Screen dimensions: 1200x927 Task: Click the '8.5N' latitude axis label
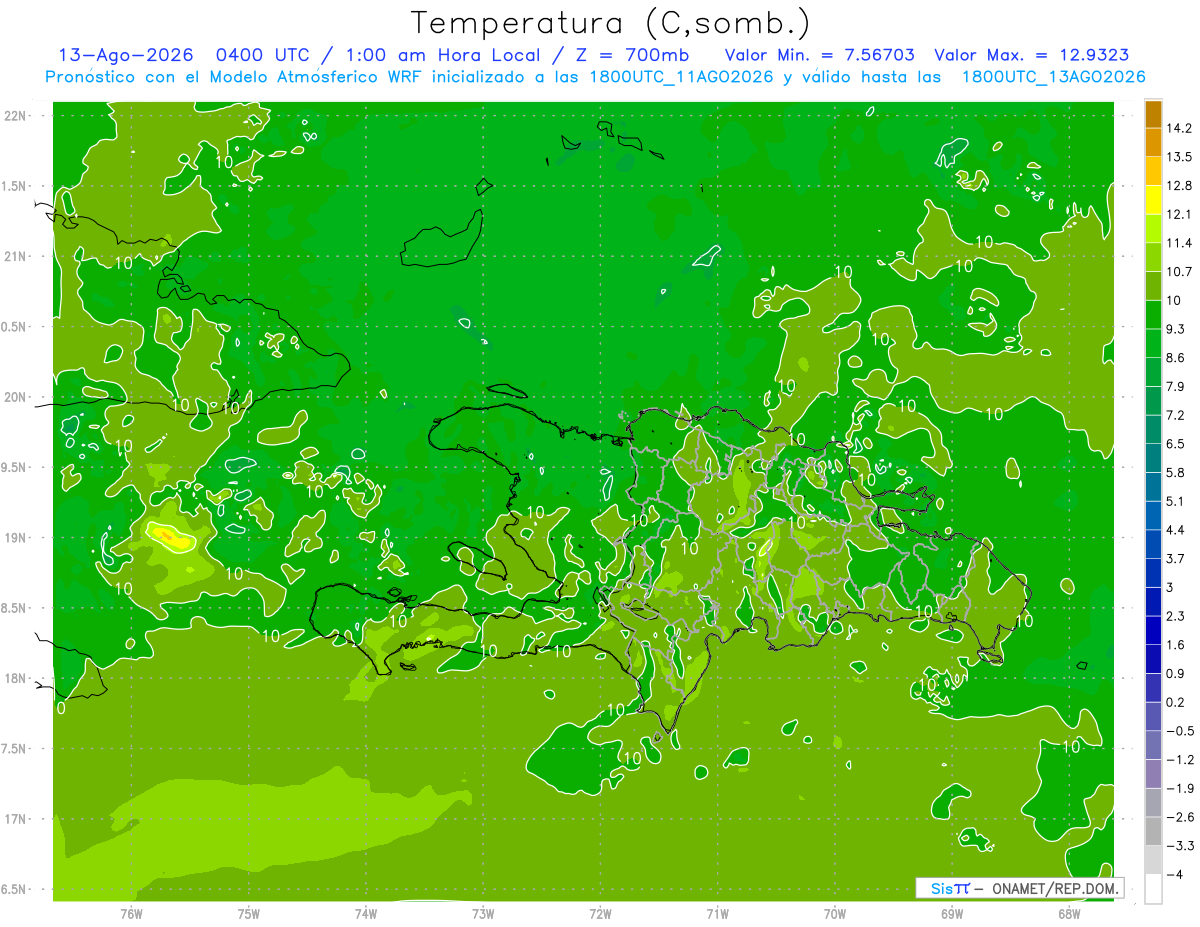(x=15, y=608)
